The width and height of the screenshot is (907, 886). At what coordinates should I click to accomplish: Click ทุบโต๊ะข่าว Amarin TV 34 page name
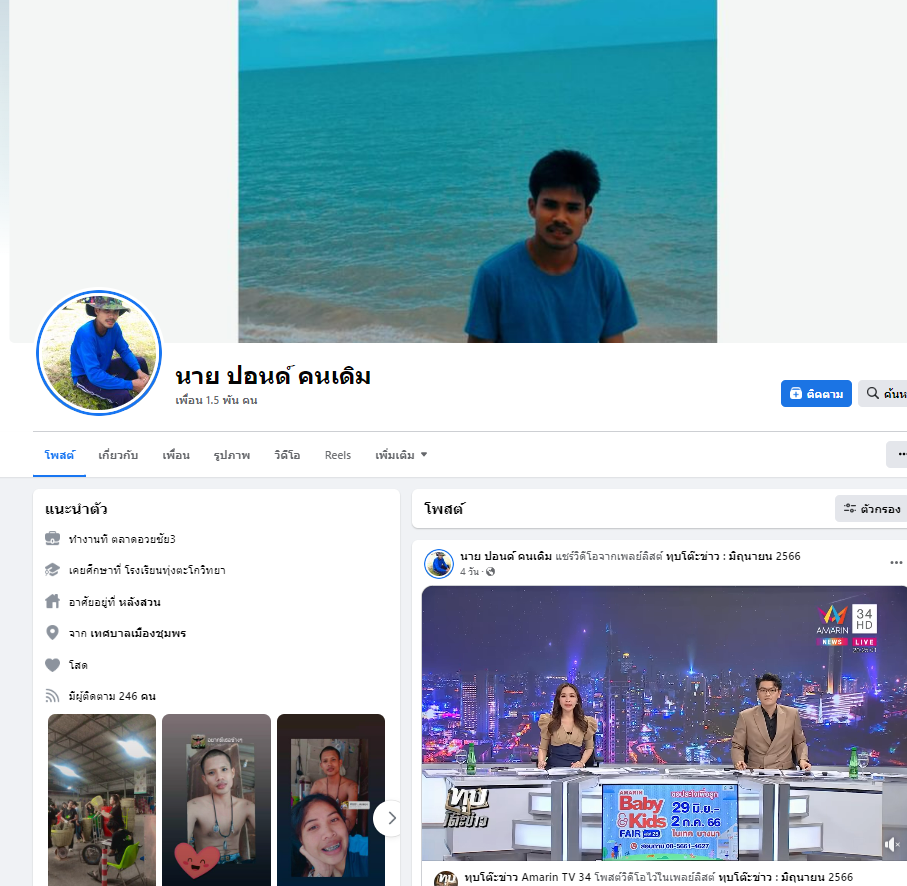pyautogui.click(x=528, y=877)
